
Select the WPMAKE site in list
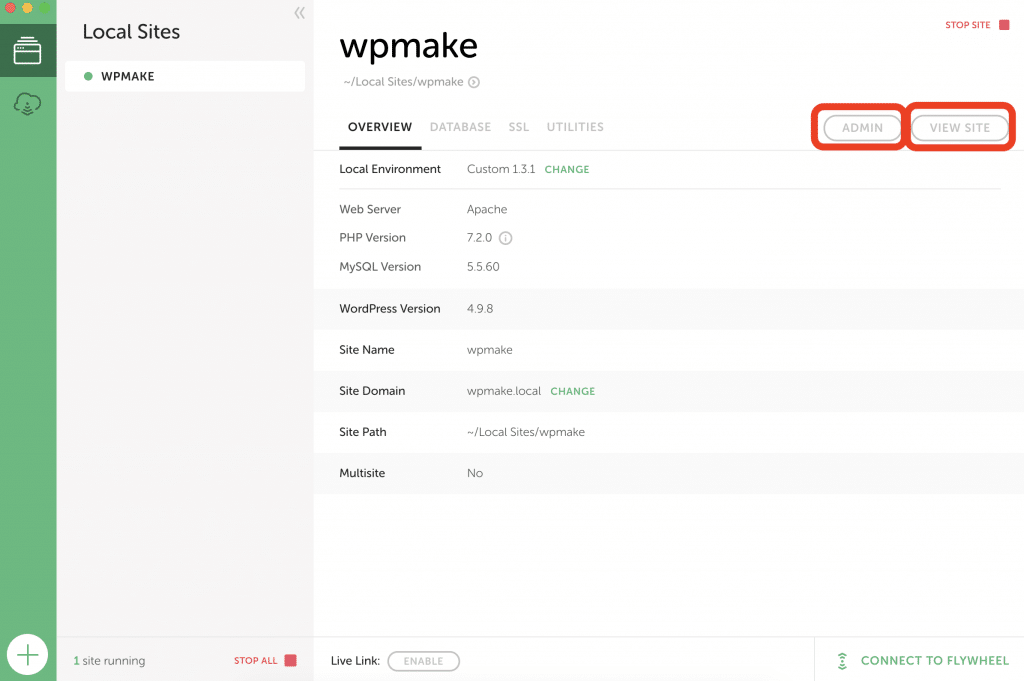tap(185, 76)
